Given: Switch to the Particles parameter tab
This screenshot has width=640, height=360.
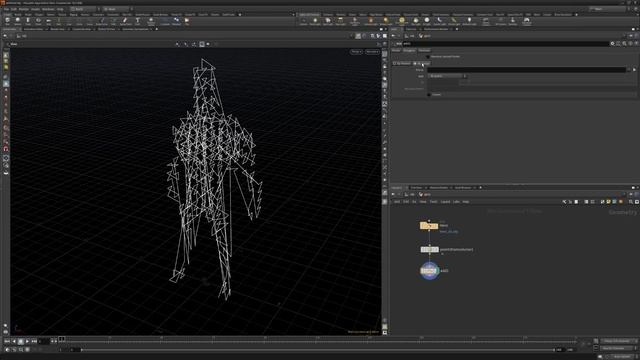Looking at the screenshot, I should pos(424,51).
